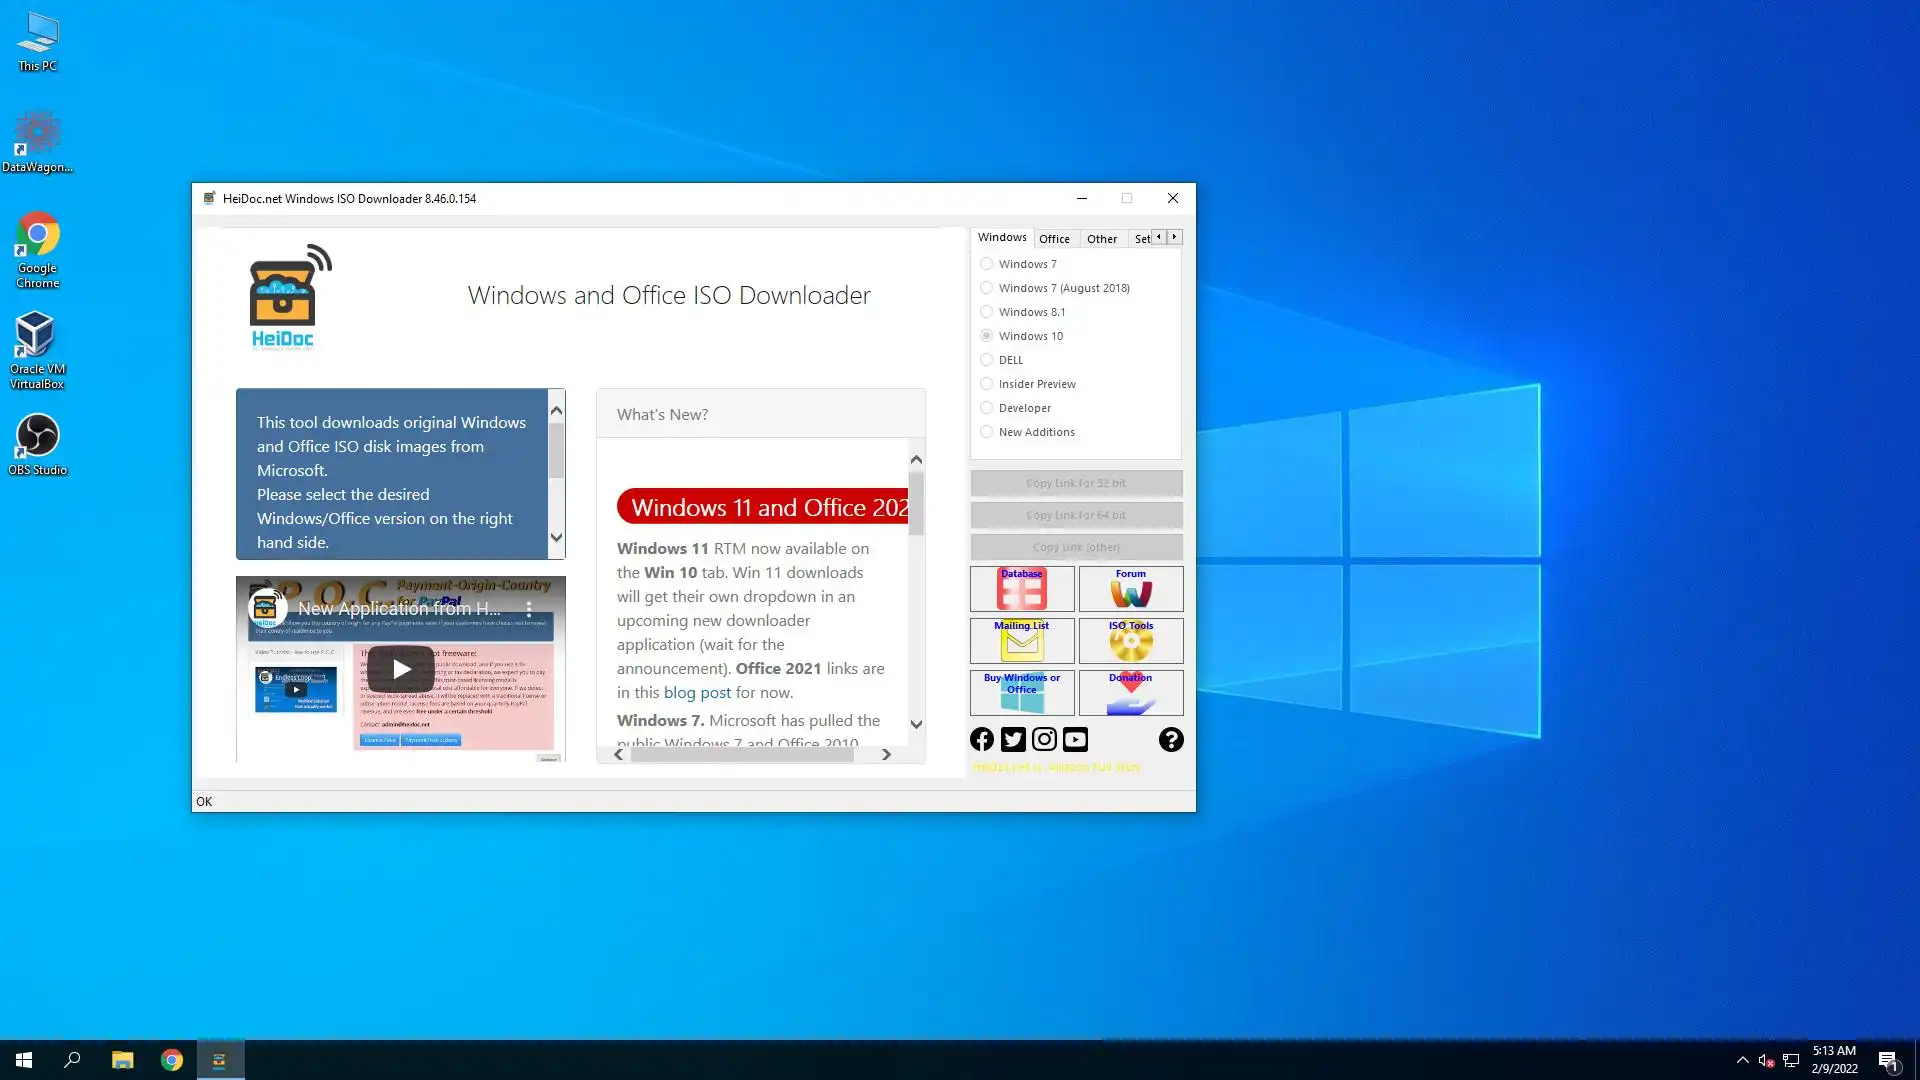Click the help question mark icon
The image size is (1920, 1080).
pyautogui.click(x=1171, y=739)
